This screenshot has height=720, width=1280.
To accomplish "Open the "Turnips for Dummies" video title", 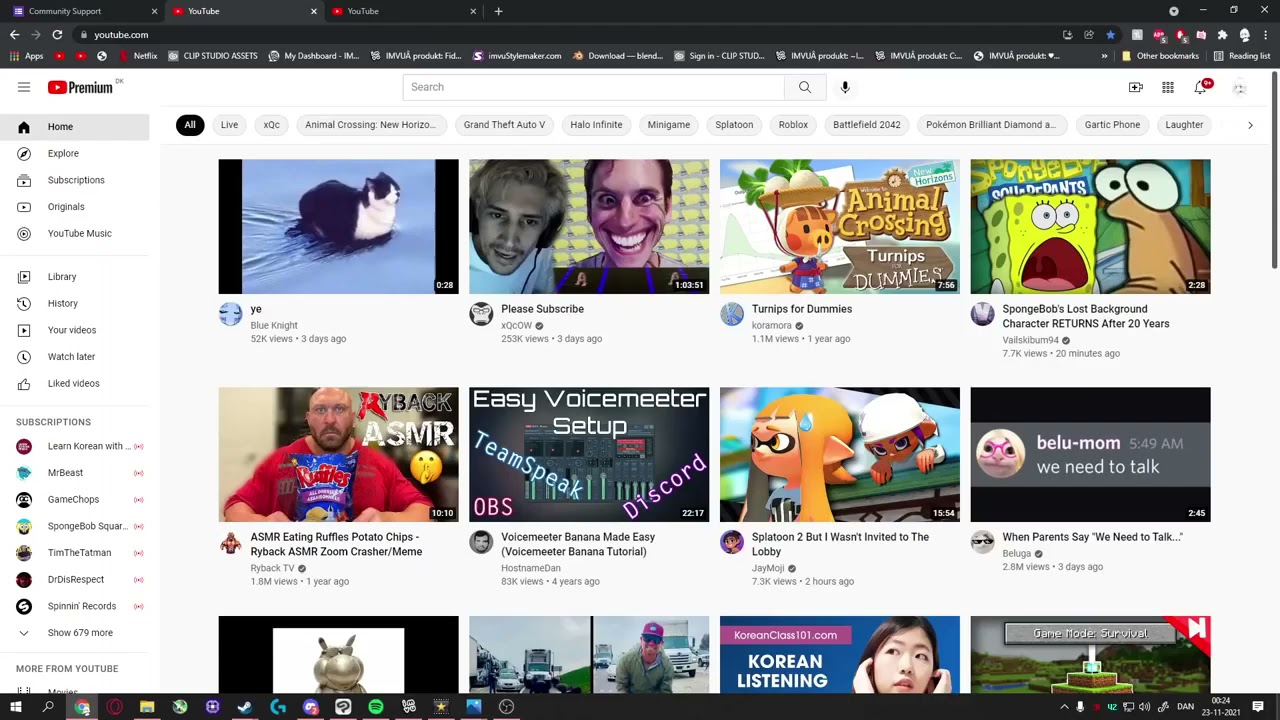I will coord(802,309).
